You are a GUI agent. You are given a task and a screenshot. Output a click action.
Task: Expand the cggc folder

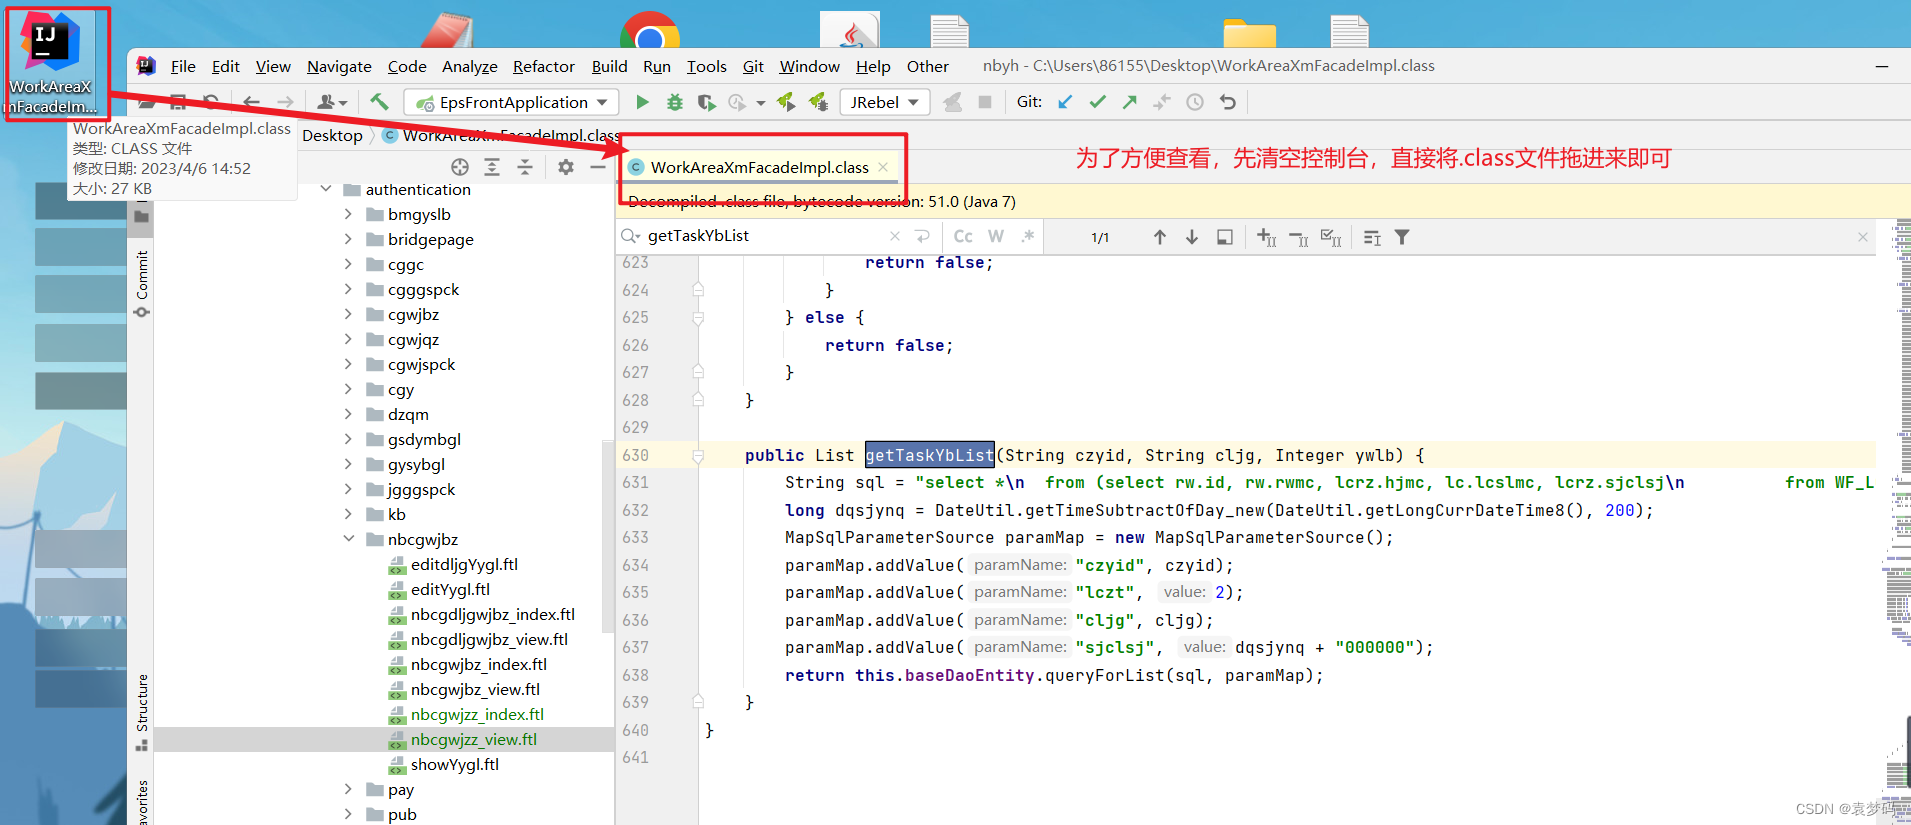[x=348, y=264]
